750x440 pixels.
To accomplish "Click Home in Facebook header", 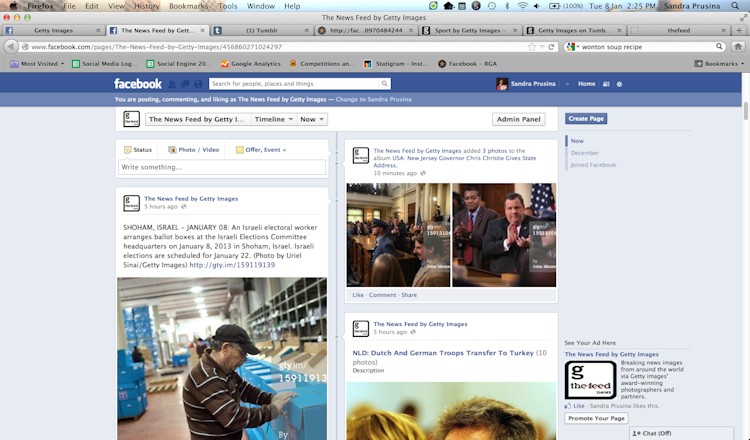I will 586,84.
